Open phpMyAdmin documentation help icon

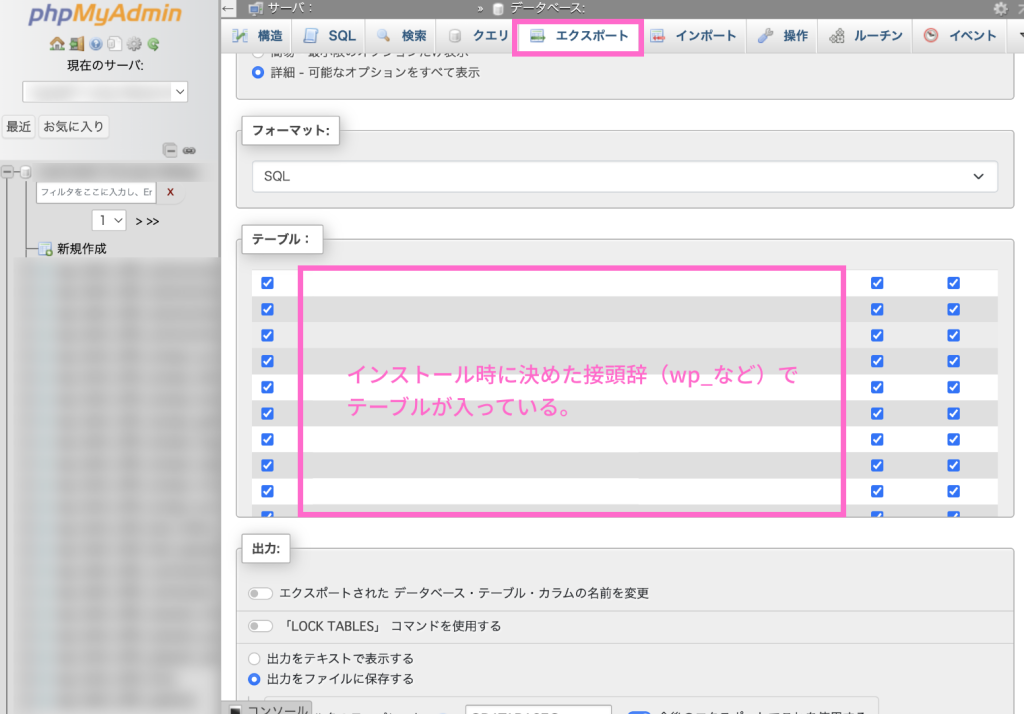pyautogui.click(x=96, y=44)
